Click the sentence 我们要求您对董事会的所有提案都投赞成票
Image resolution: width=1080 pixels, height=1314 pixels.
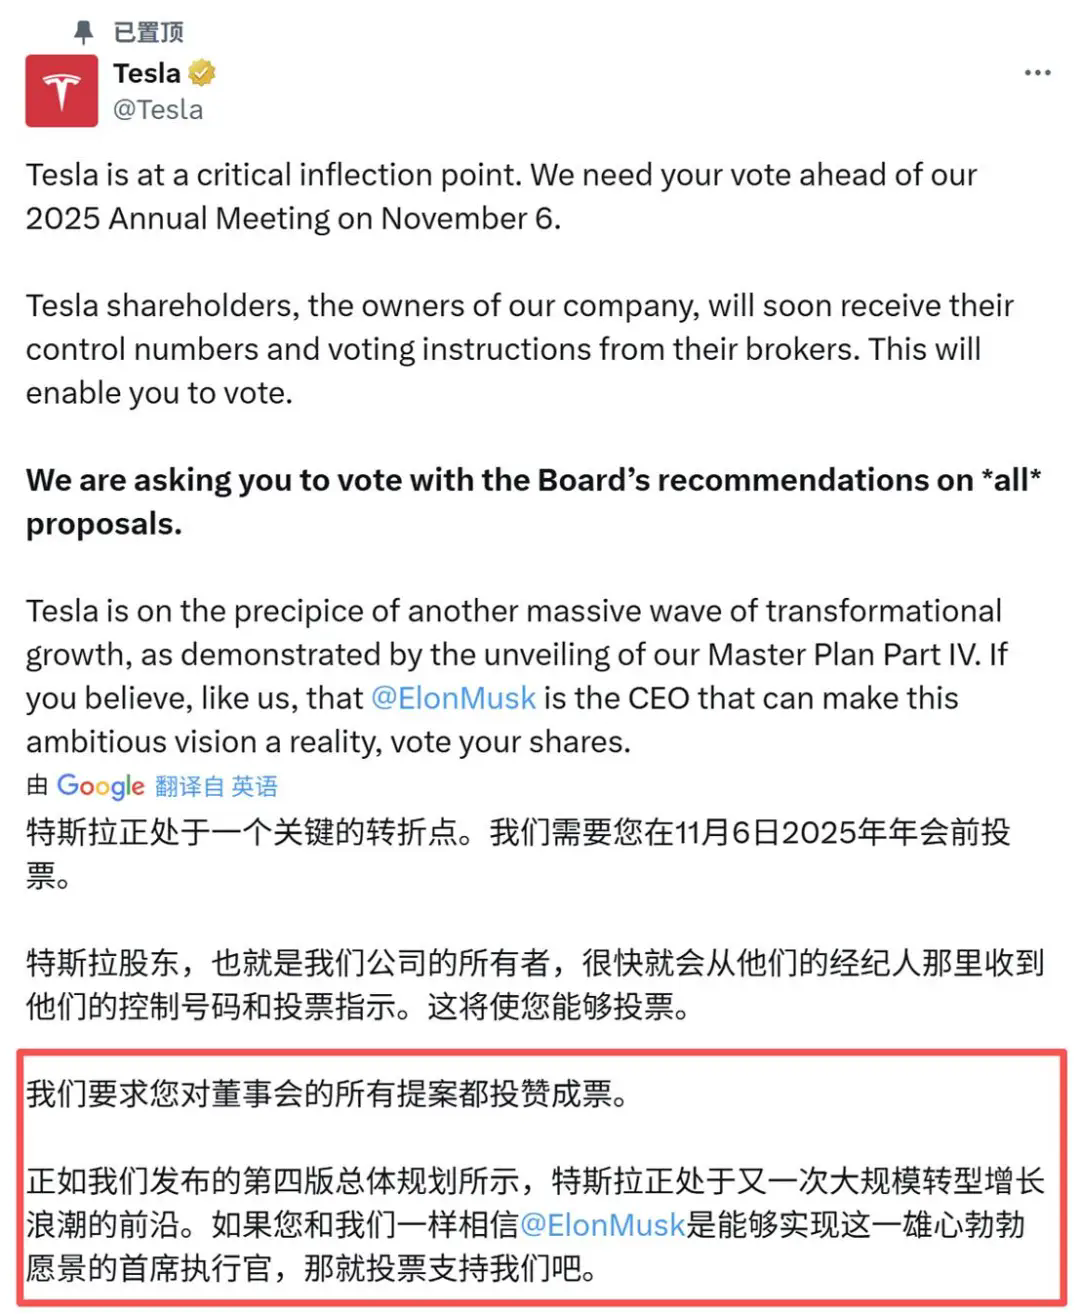pos(328,1094)
